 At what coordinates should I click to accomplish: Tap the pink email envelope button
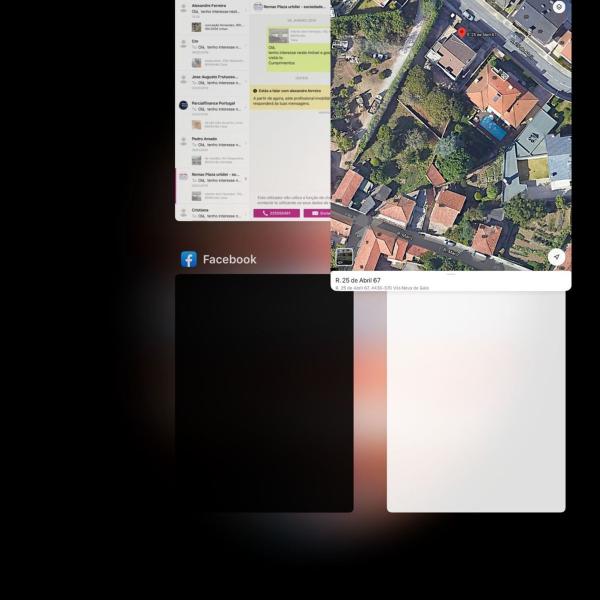[x=318, y=213]
